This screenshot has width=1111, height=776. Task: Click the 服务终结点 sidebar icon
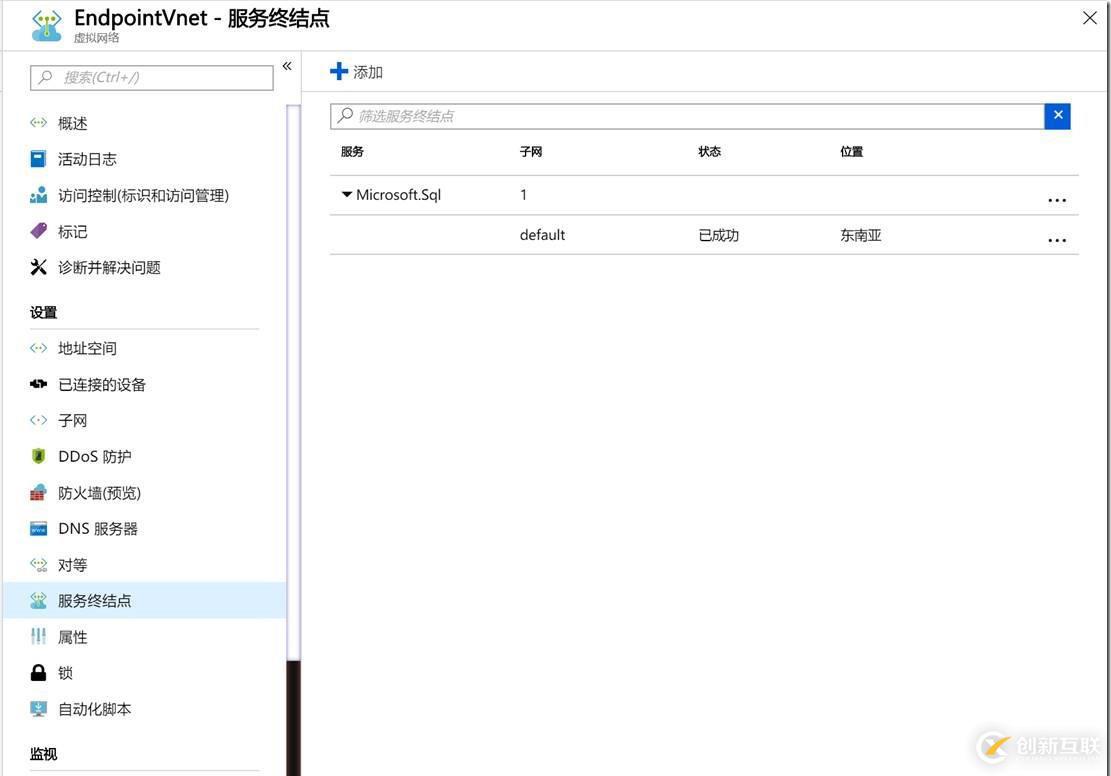(x=38, y=601)
